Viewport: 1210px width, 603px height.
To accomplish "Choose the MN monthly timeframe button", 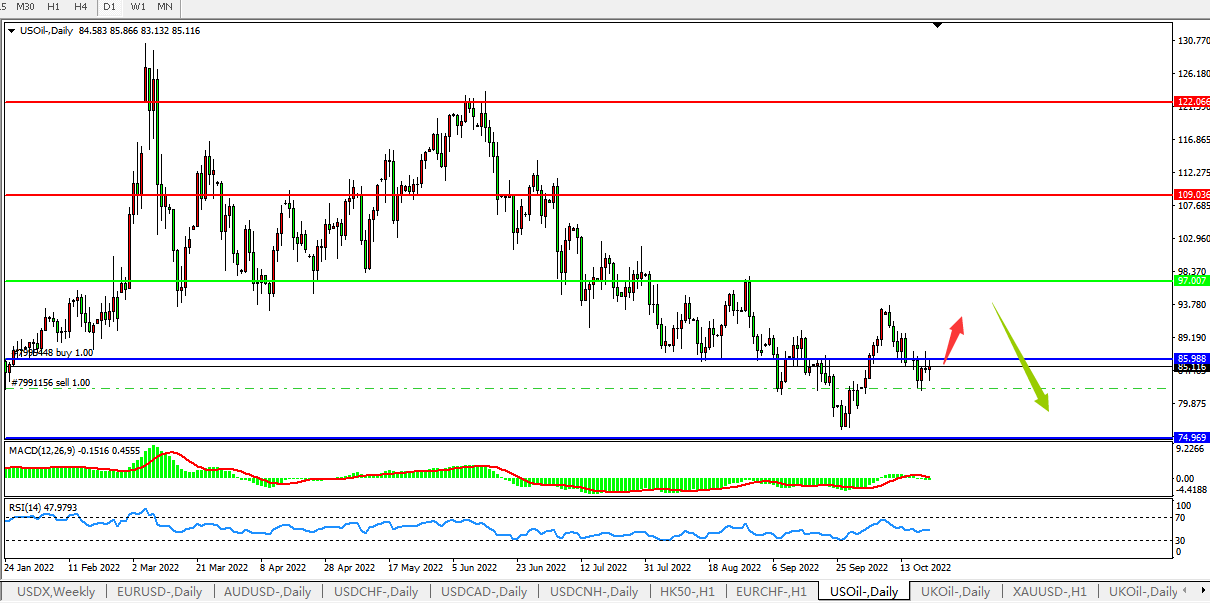I will coord(165,7).
